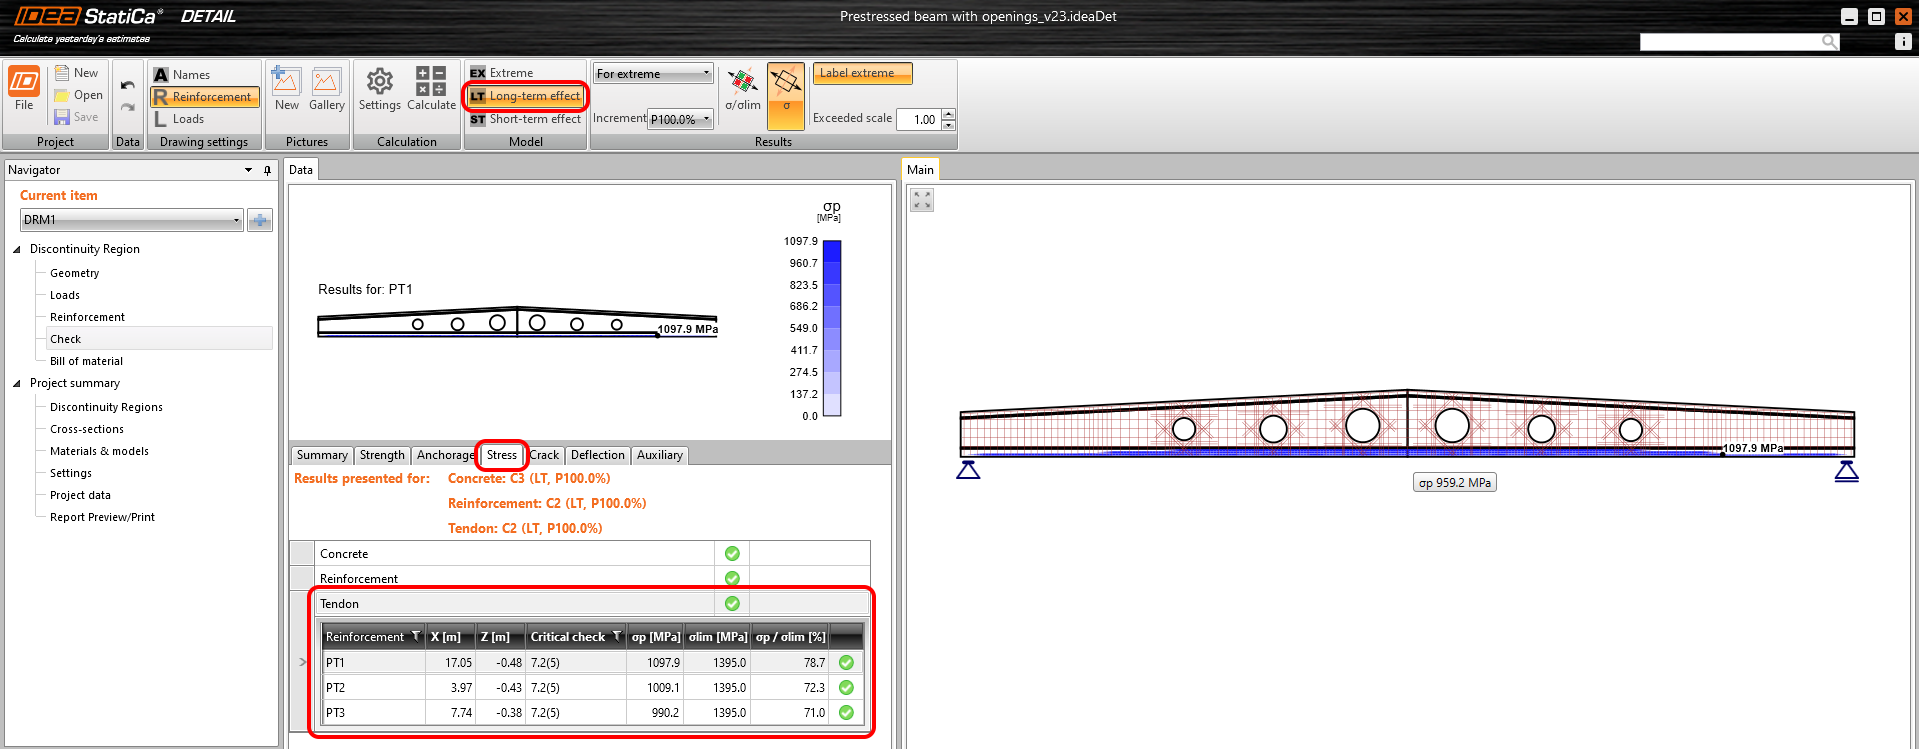
Task: Click the Undo arrow in Data group
Action: tap(127, 85)
